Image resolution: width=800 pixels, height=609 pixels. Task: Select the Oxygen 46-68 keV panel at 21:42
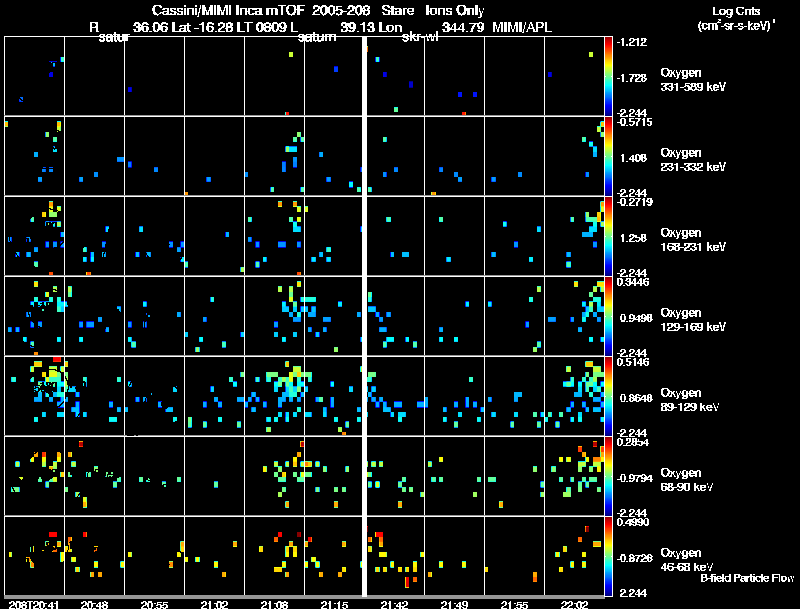[x=395, y=556]
